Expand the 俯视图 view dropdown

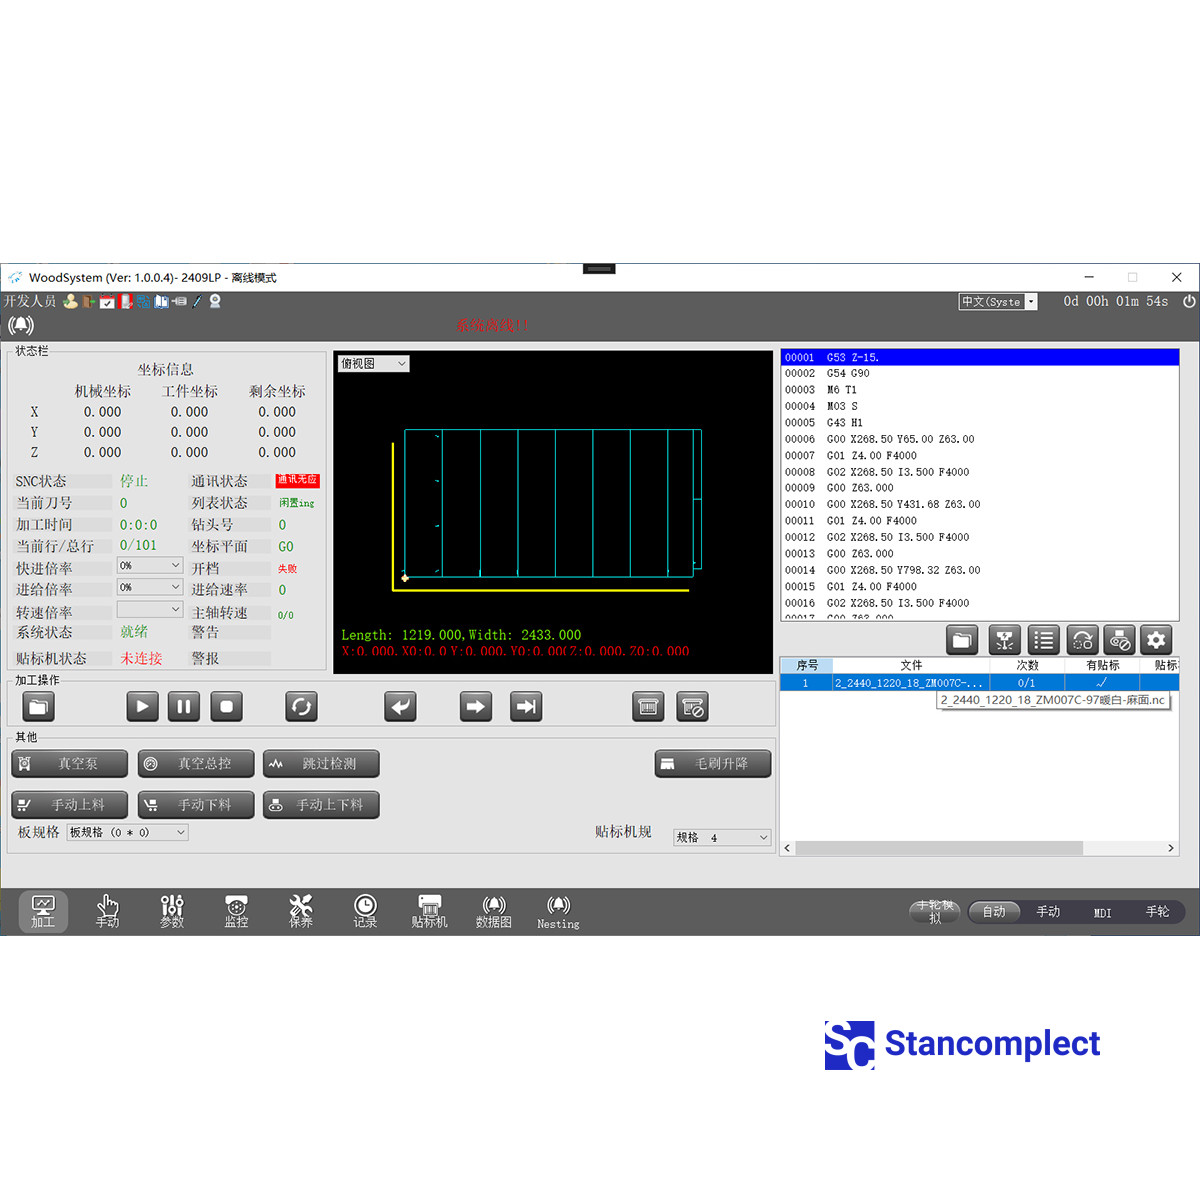[x=374, y=364]
